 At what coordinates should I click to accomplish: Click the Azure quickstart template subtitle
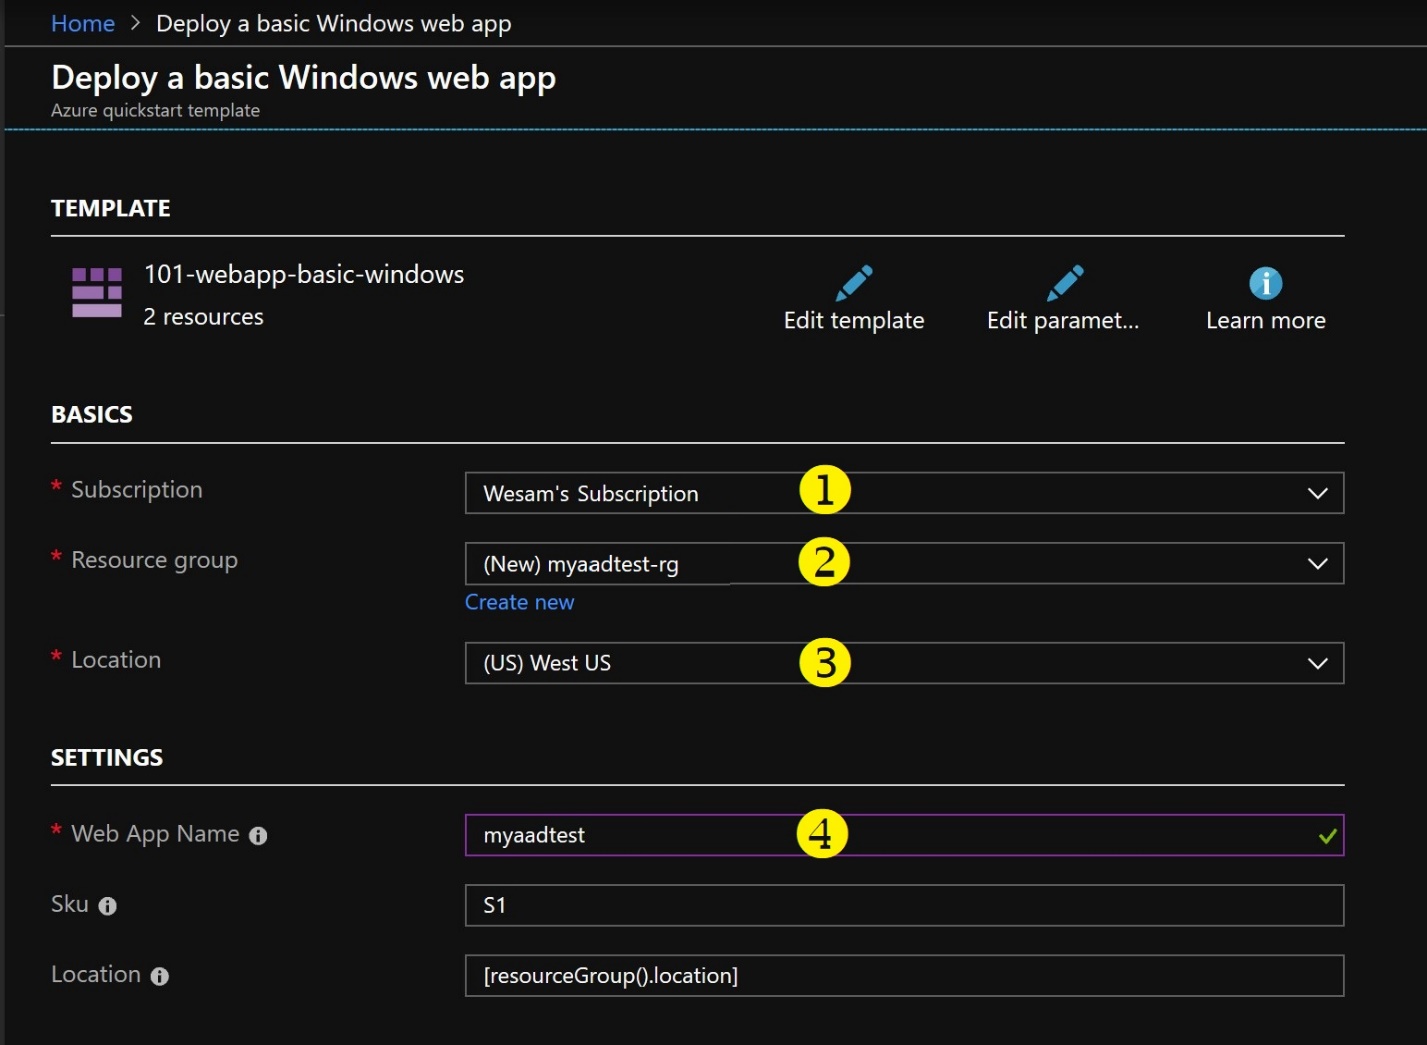155,110
